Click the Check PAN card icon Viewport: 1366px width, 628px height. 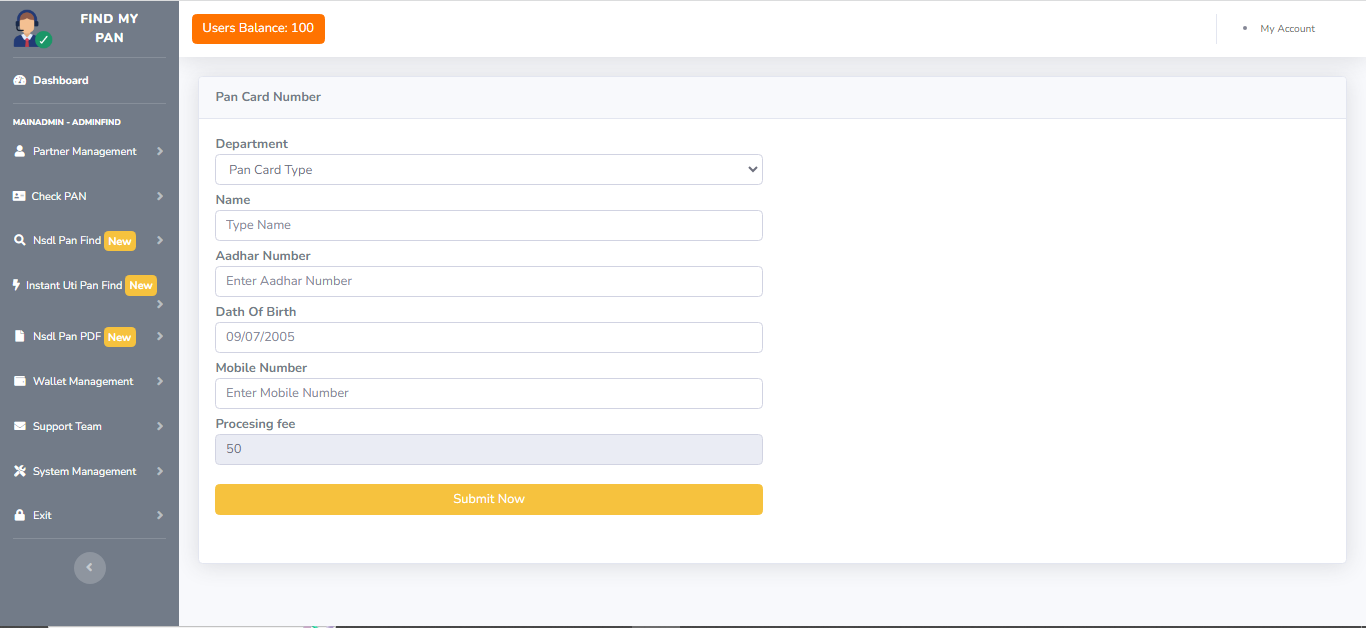pos(19,196)
